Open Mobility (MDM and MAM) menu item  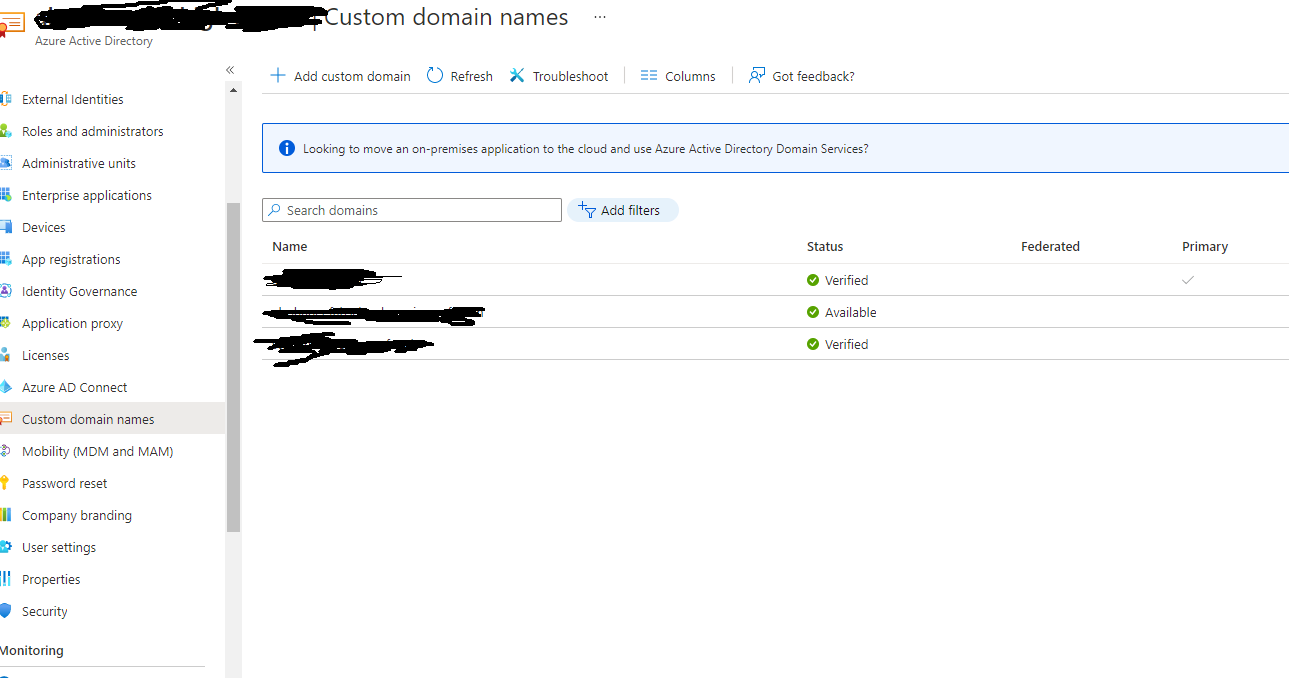[98, 451]
